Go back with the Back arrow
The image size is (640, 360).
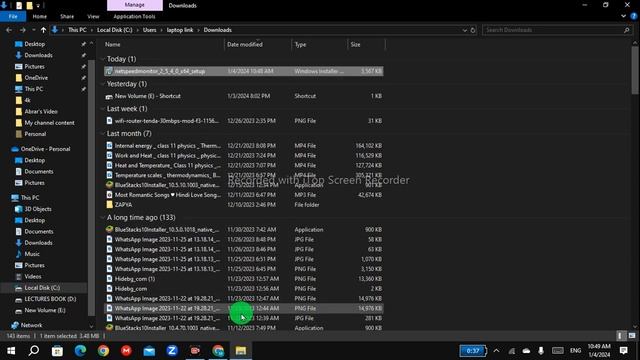[x=9, y=30]
